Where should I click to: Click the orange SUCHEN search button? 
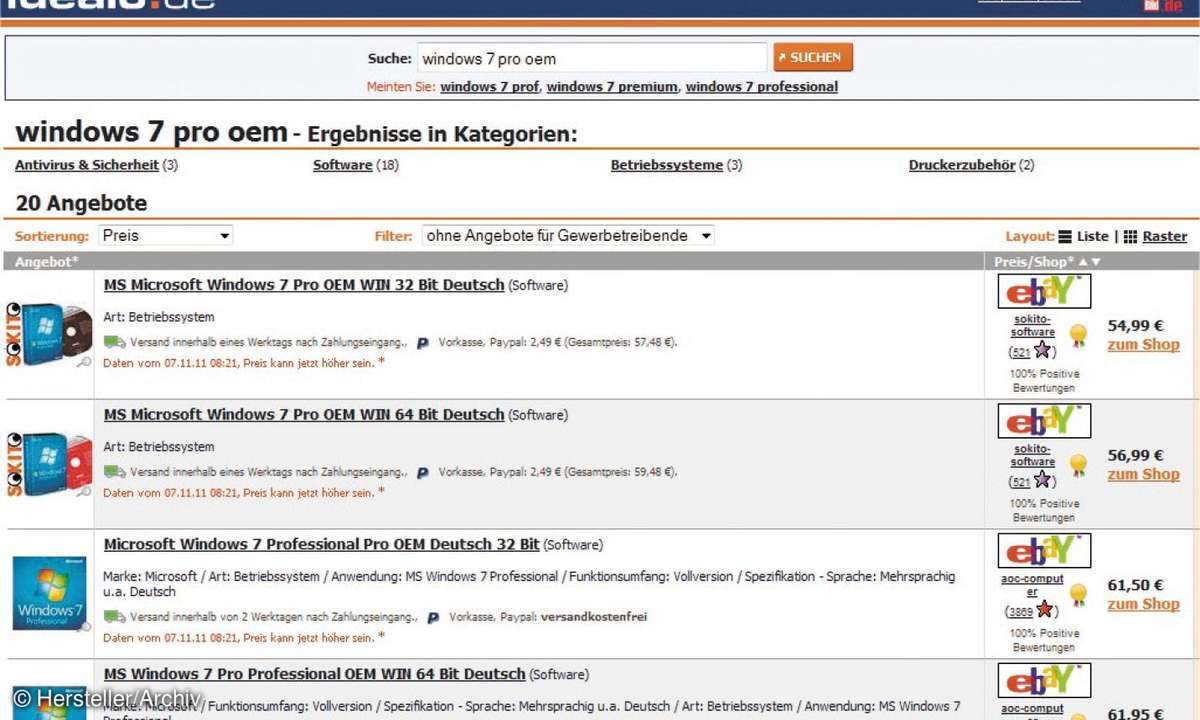tap(813, 57)
